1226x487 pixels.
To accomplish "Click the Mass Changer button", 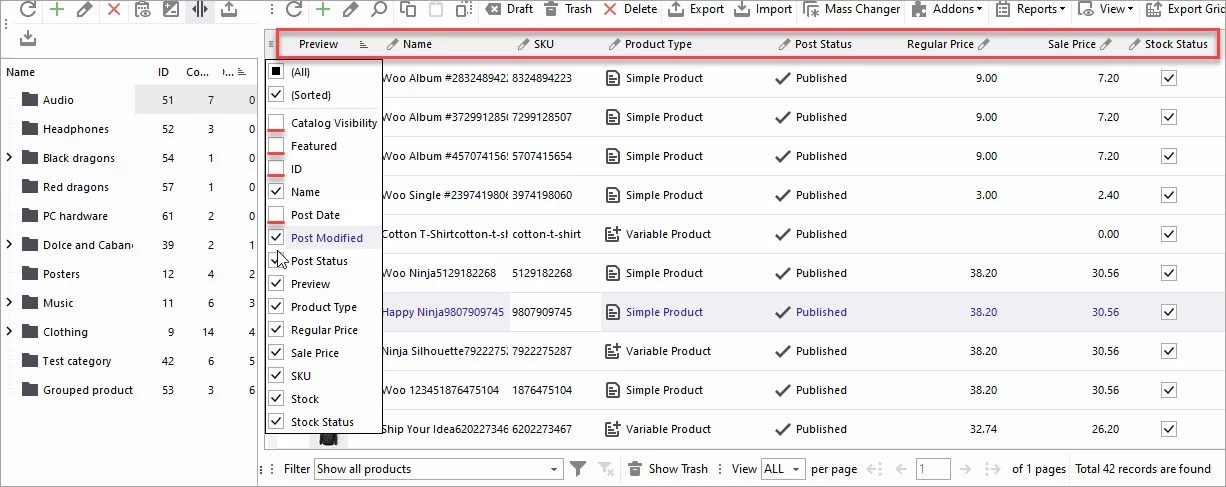I will (852, 9).
